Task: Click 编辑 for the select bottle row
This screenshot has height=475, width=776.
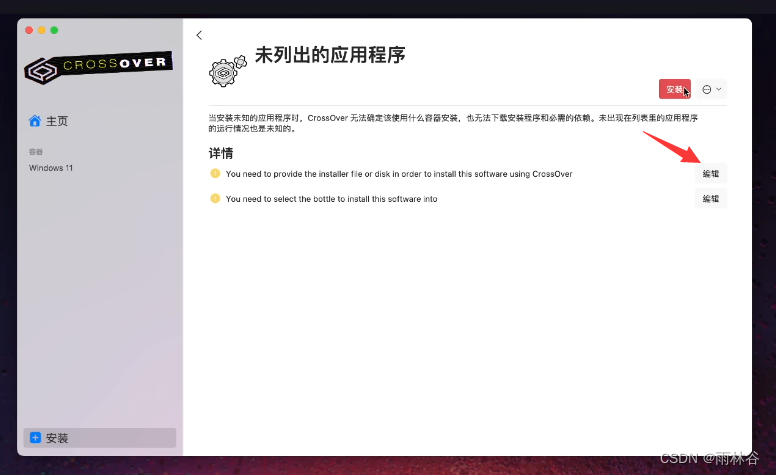Action: point(711,198)
